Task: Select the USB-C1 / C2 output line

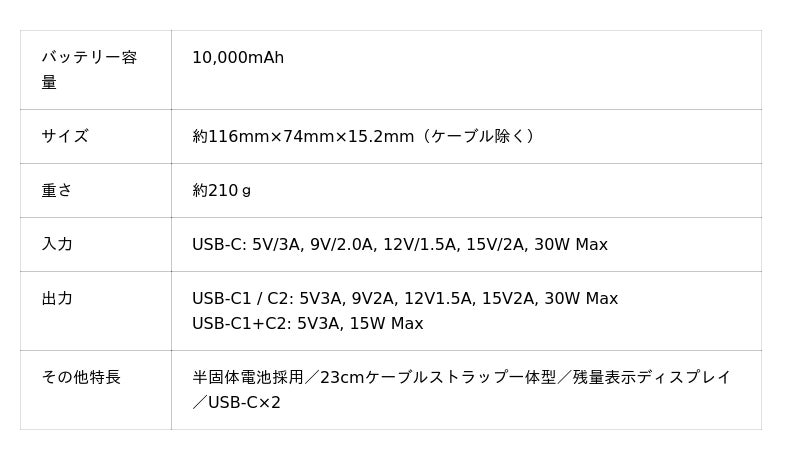Action: [x=404, y=298]
